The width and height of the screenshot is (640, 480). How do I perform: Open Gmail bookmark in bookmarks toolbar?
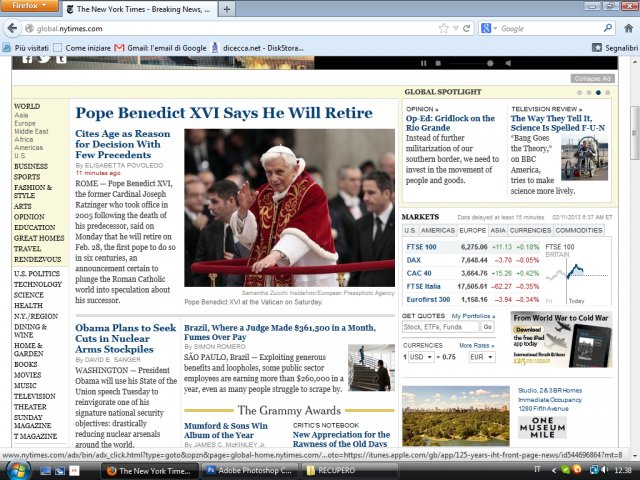click(160, 48)
